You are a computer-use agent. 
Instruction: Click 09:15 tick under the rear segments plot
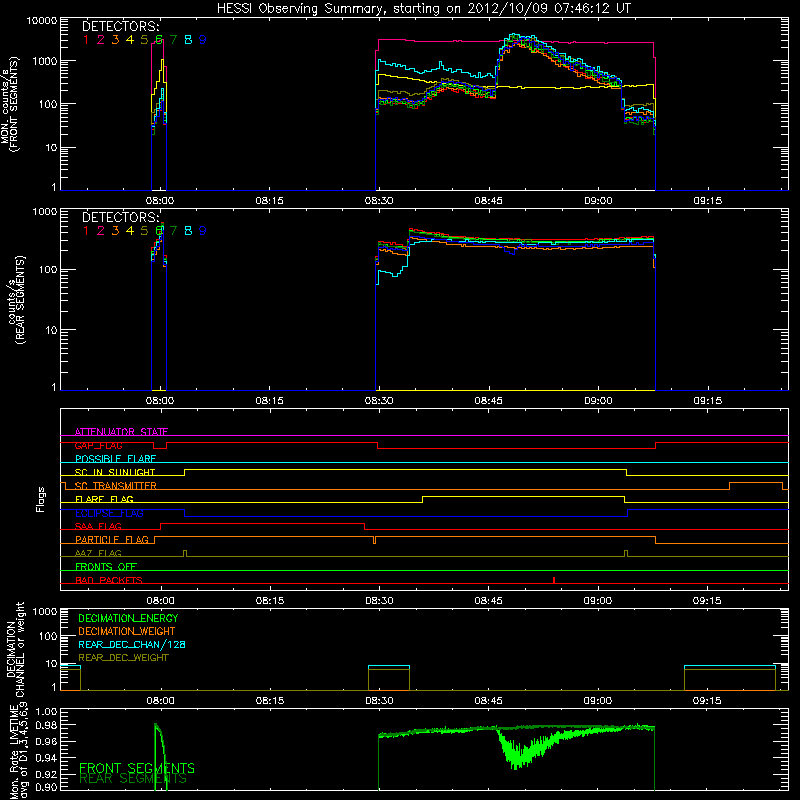[707, 401]
